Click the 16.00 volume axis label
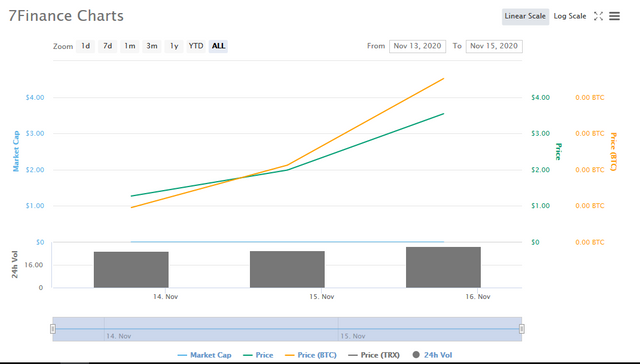 click(33, 265)
